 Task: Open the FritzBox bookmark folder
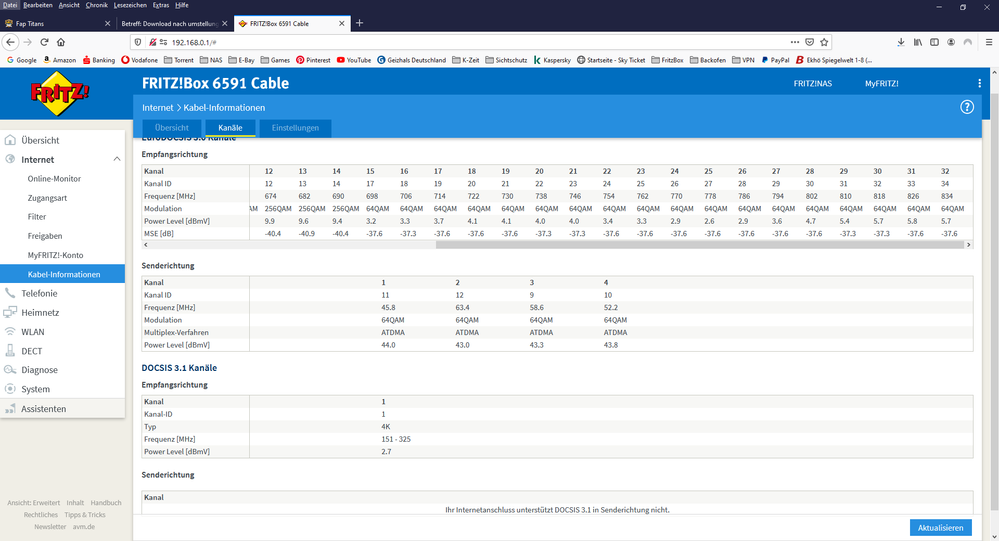tap(667, 60)
